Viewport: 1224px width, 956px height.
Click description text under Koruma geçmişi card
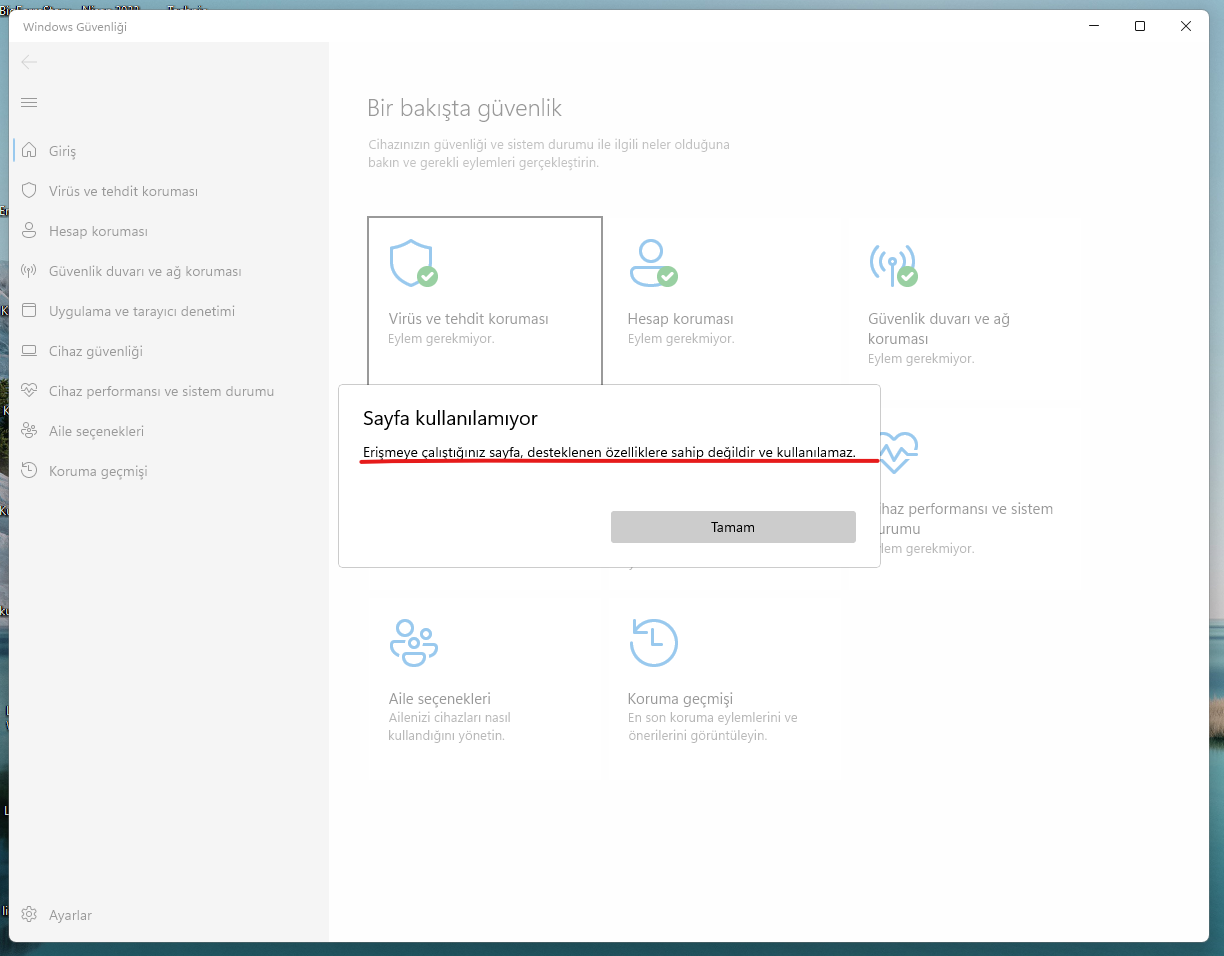712,727
